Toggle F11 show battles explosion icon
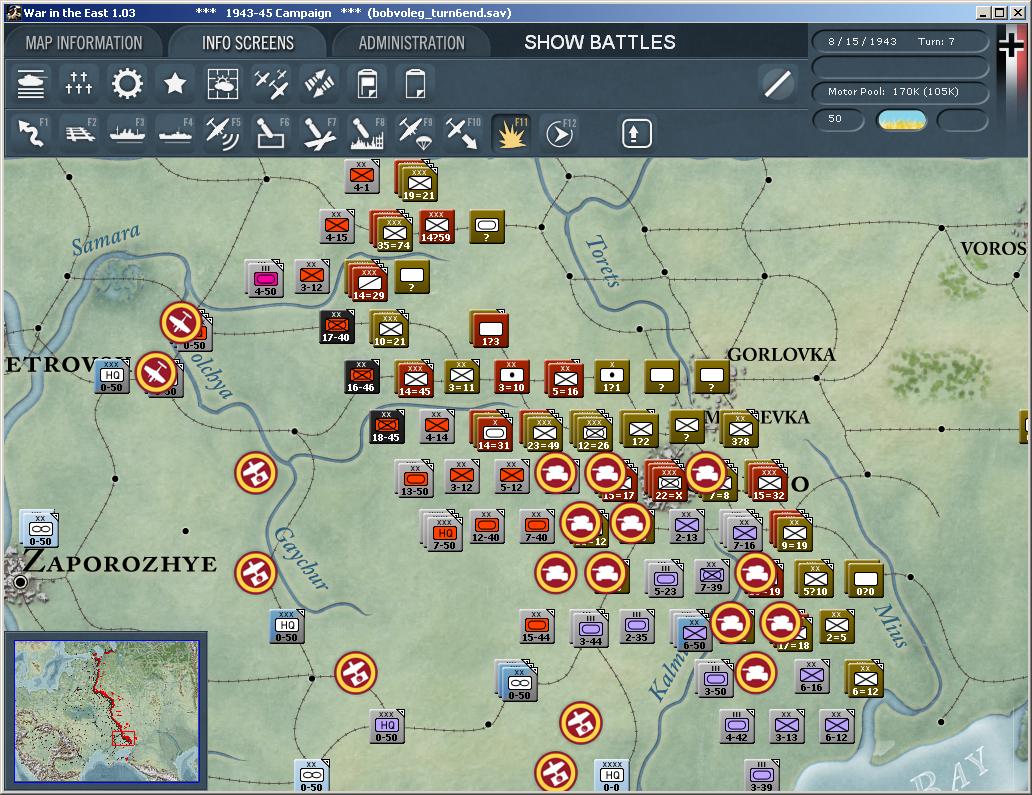 [511, 133]
